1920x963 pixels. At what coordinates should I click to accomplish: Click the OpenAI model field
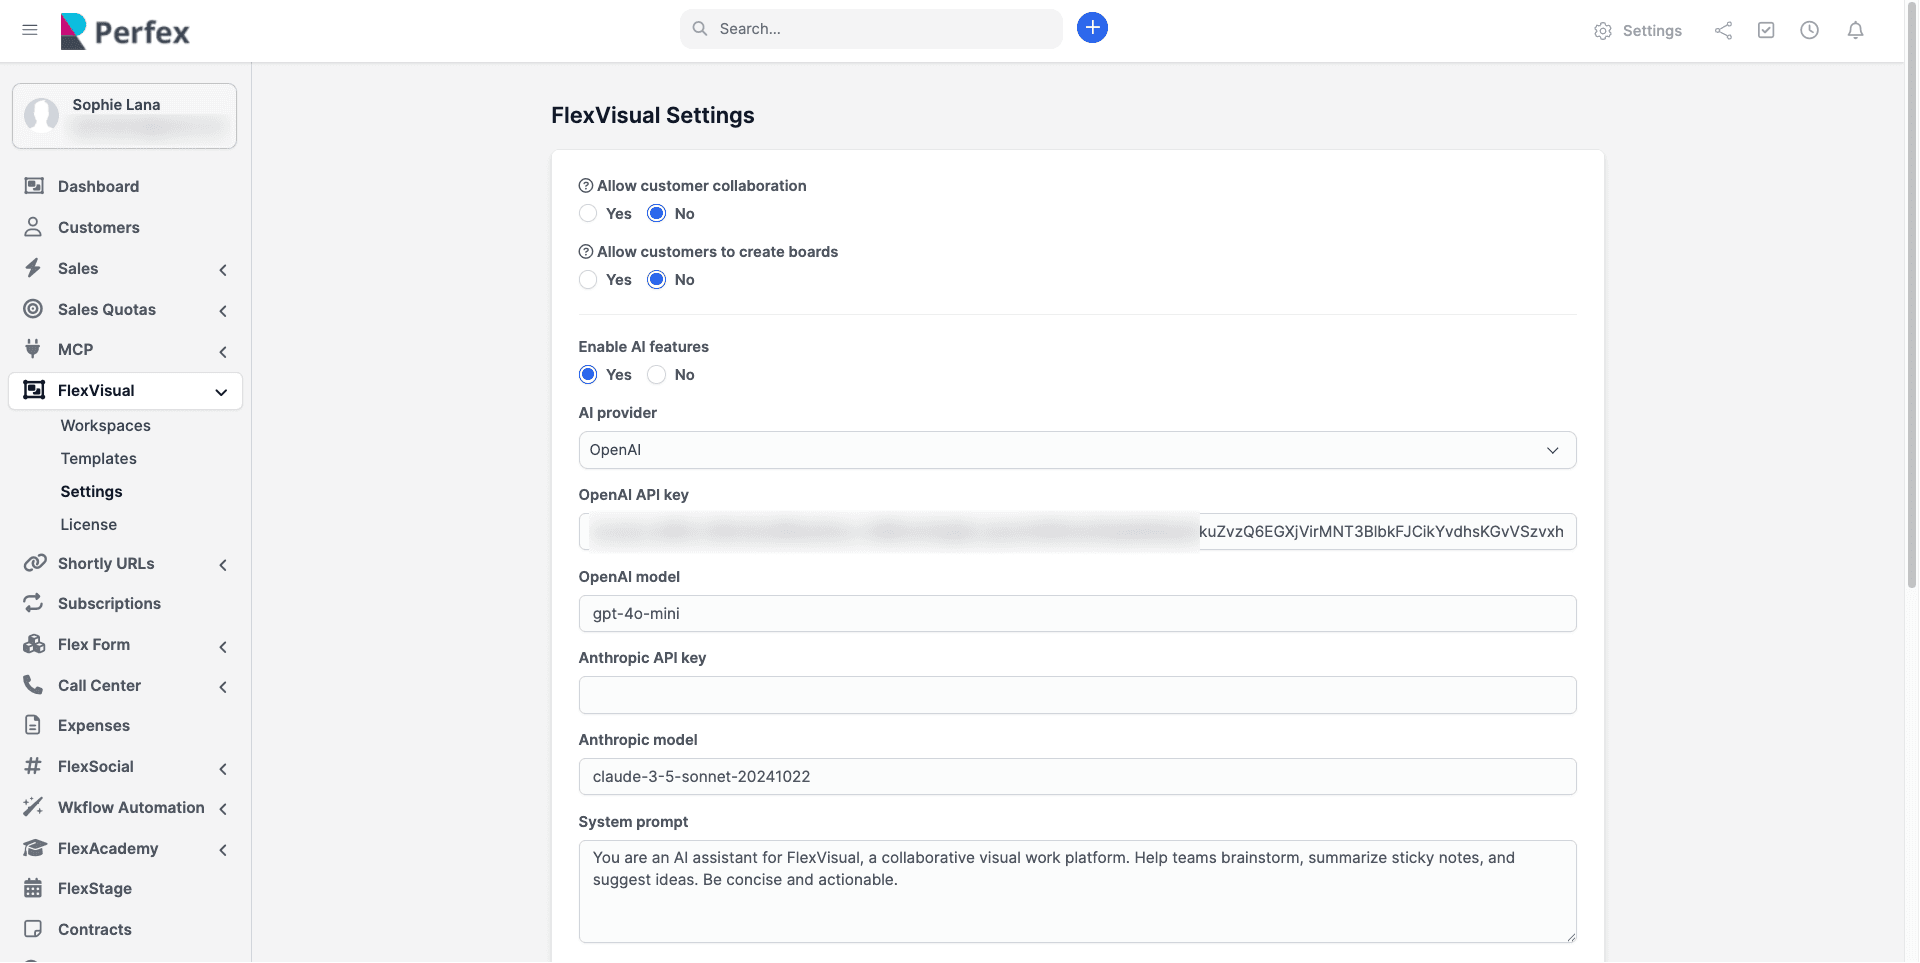point(1077,614)
